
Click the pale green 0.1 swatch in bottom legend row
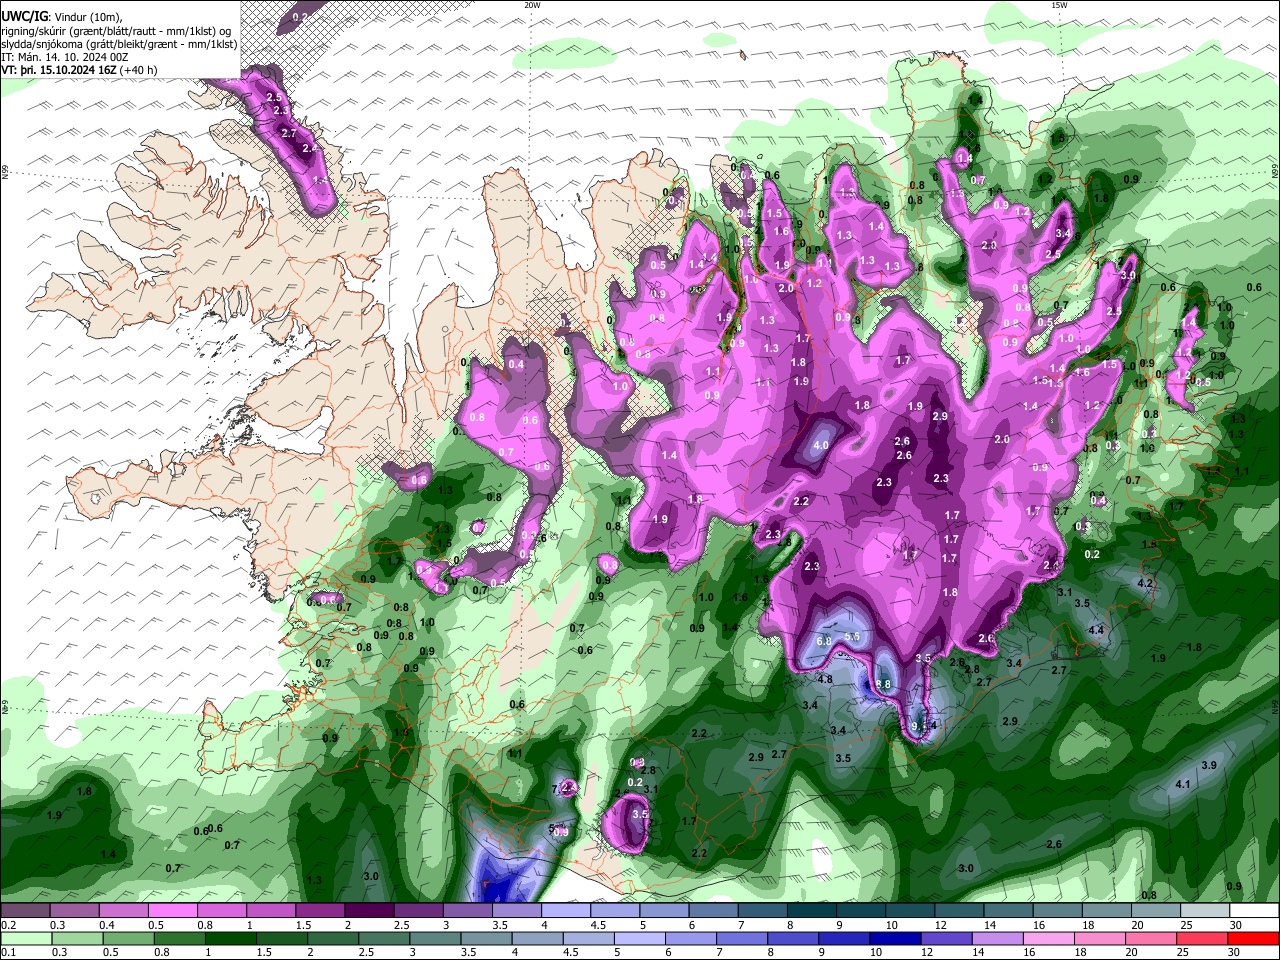[x=24, y=938]
